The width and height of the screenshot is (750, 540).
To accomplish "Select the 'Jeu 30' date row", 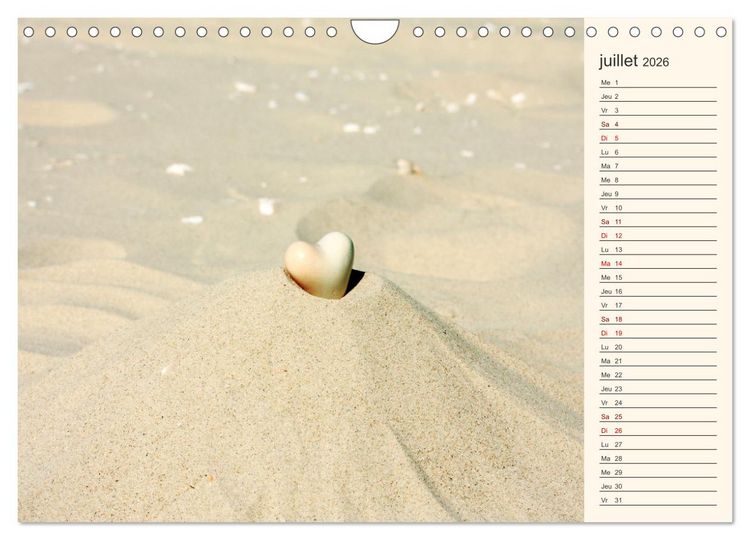I will [658, 486].
